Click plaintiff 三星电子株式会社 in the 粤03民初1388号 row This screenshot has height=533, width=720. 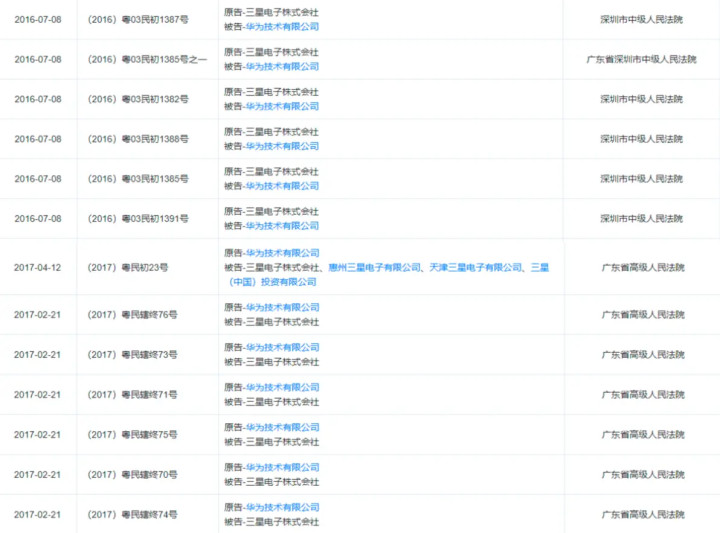click(x=282, y=132)
